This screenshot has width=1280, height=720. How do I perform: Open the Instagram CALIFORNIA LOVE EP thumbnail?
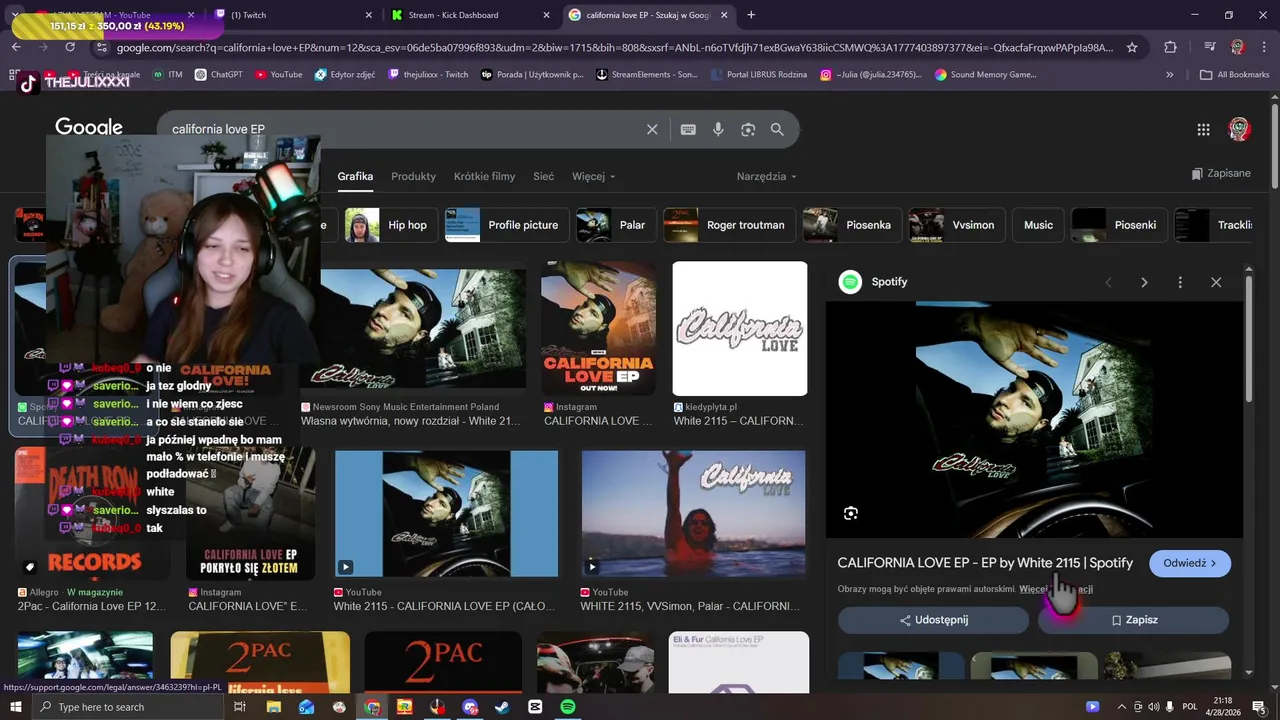(x=598, y=328)
